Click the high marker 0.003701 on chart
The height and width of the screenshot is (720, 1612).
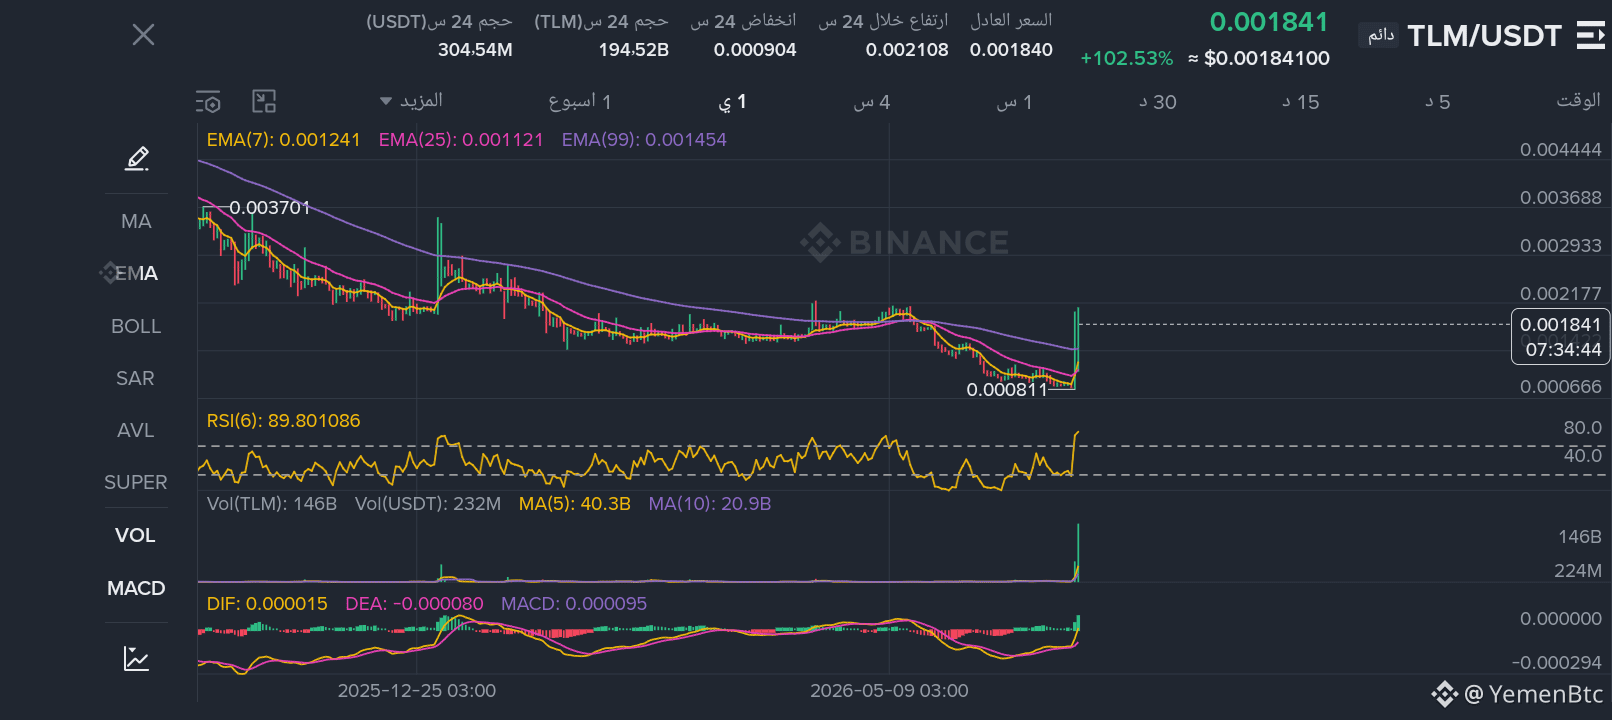(x=270, y=208)
